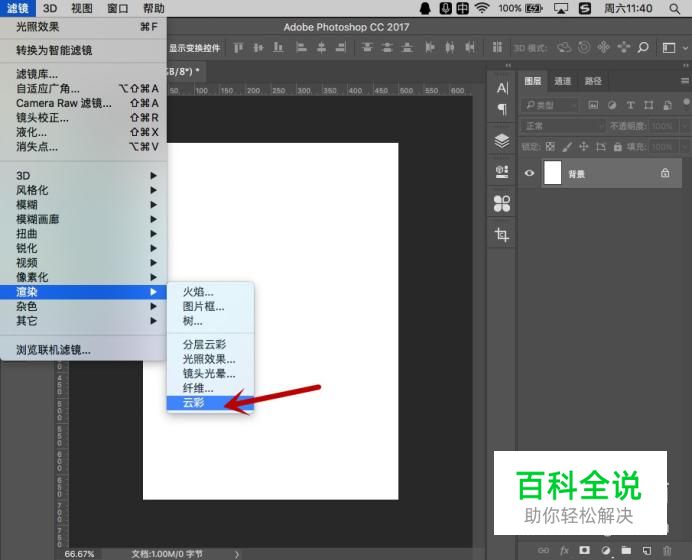Click Align right edges icon
Viewport: 692px width, 560px height.
coord(341,47)
